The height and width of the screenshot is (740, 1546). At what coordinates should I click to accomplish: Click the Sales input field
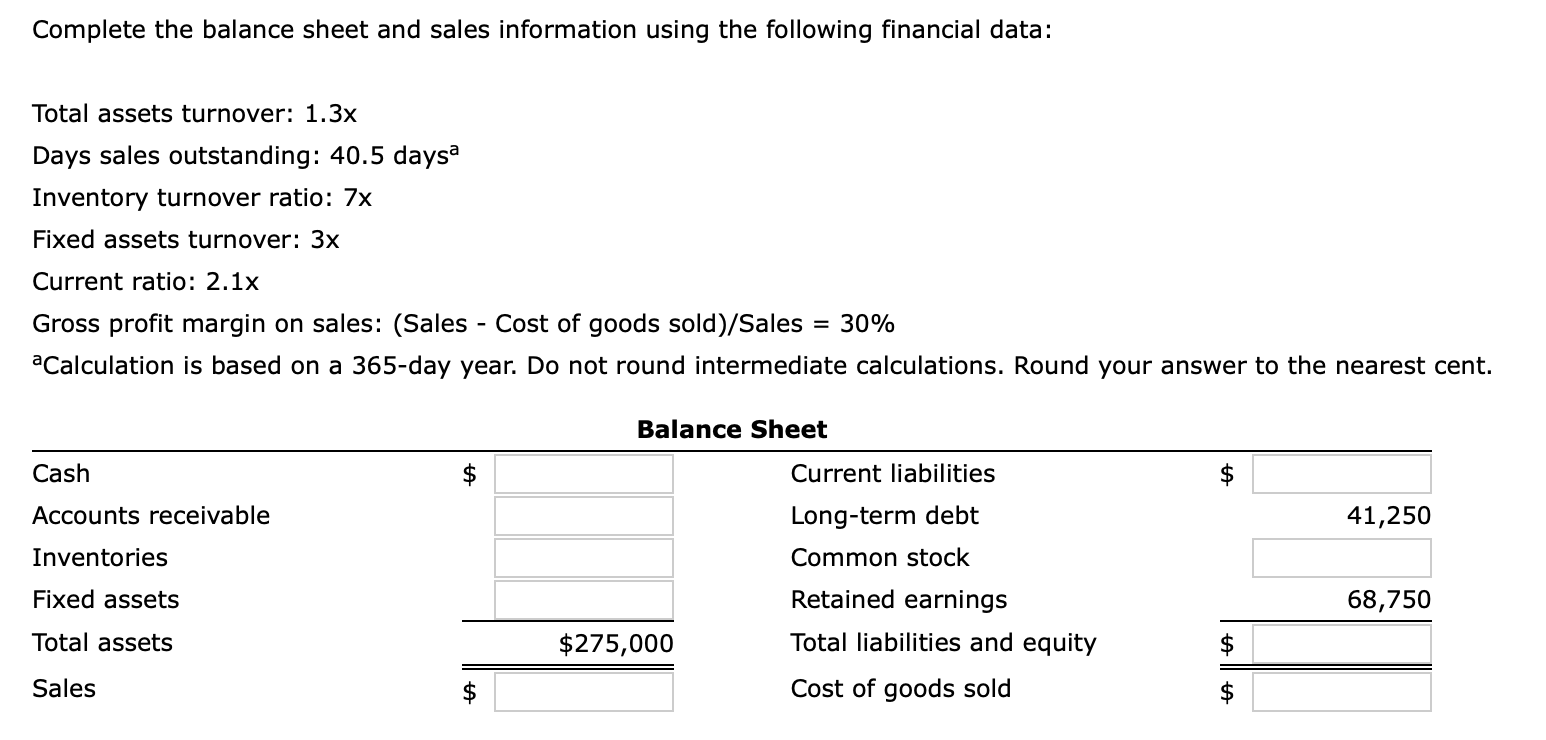(x=583, y=690)
